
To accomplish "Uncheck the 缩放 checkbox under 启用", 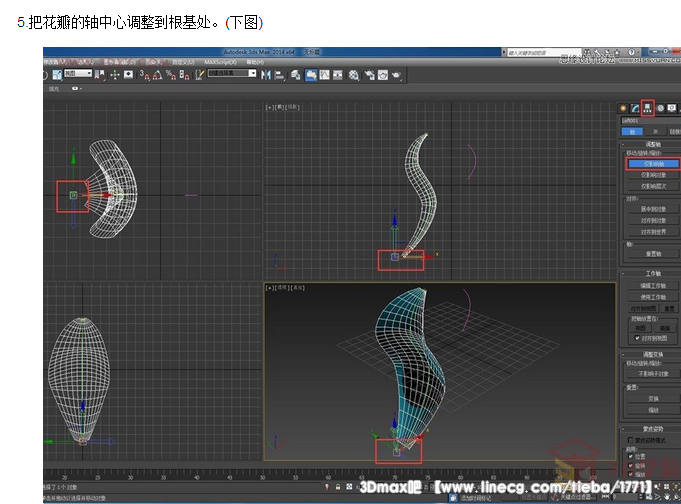I will tap(631, 474).
